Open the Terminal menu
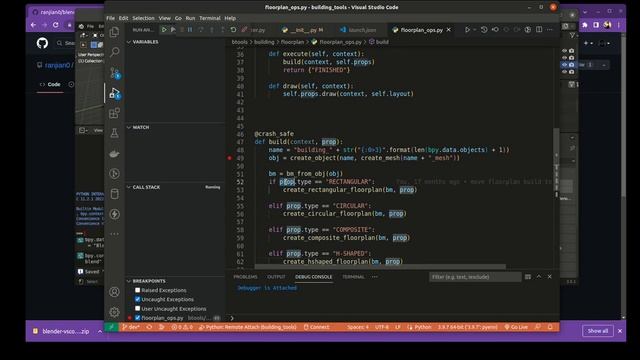Viewport: 640px width, 360px height. tap(210, 18)
